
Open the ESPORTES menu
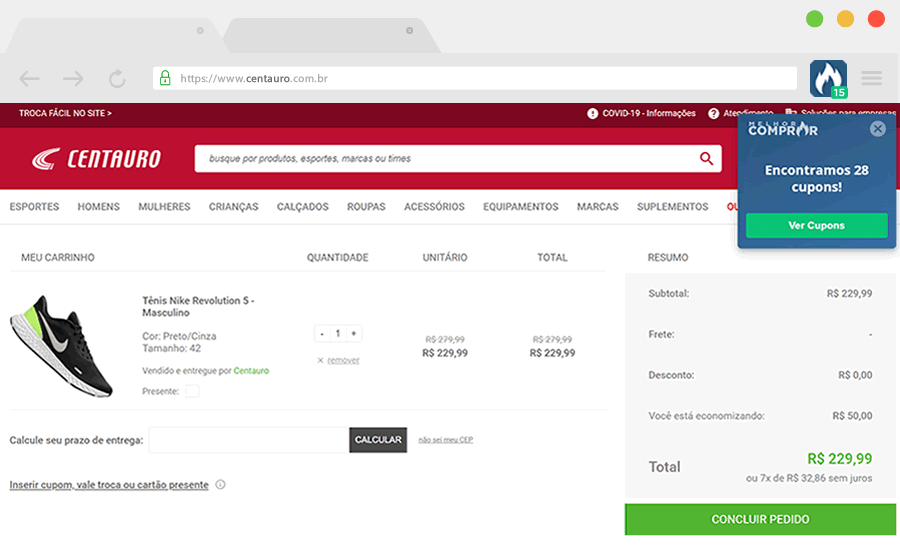point(34,207)
